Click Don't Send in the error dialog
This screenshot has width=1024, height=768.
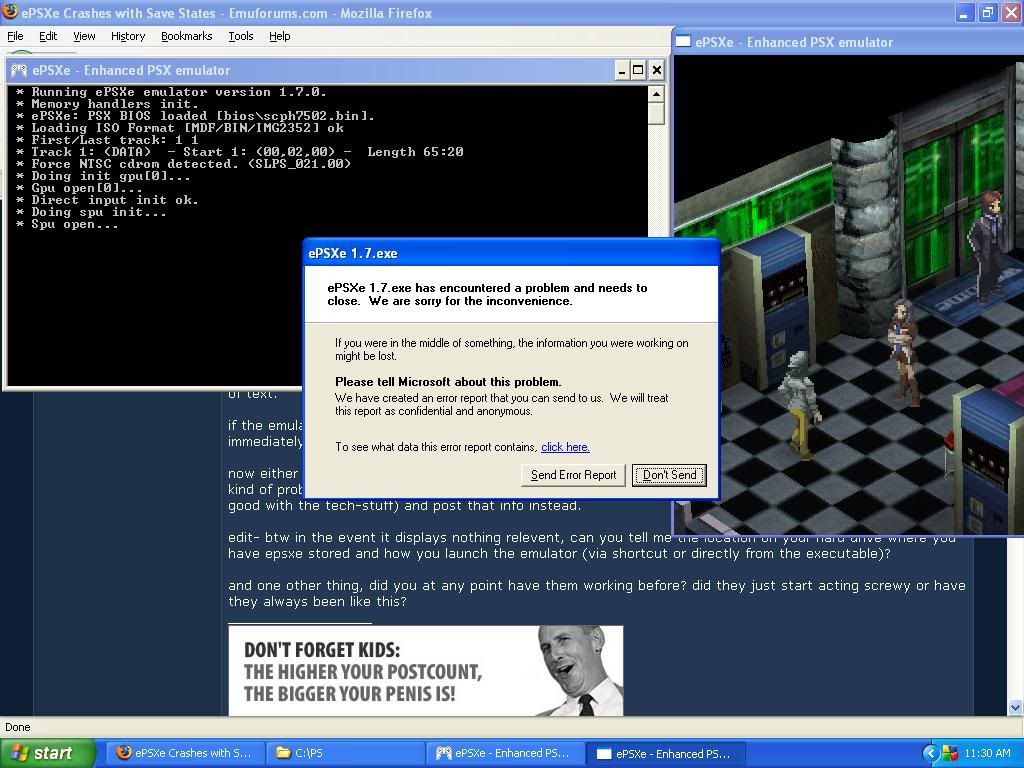click(669, 475)
